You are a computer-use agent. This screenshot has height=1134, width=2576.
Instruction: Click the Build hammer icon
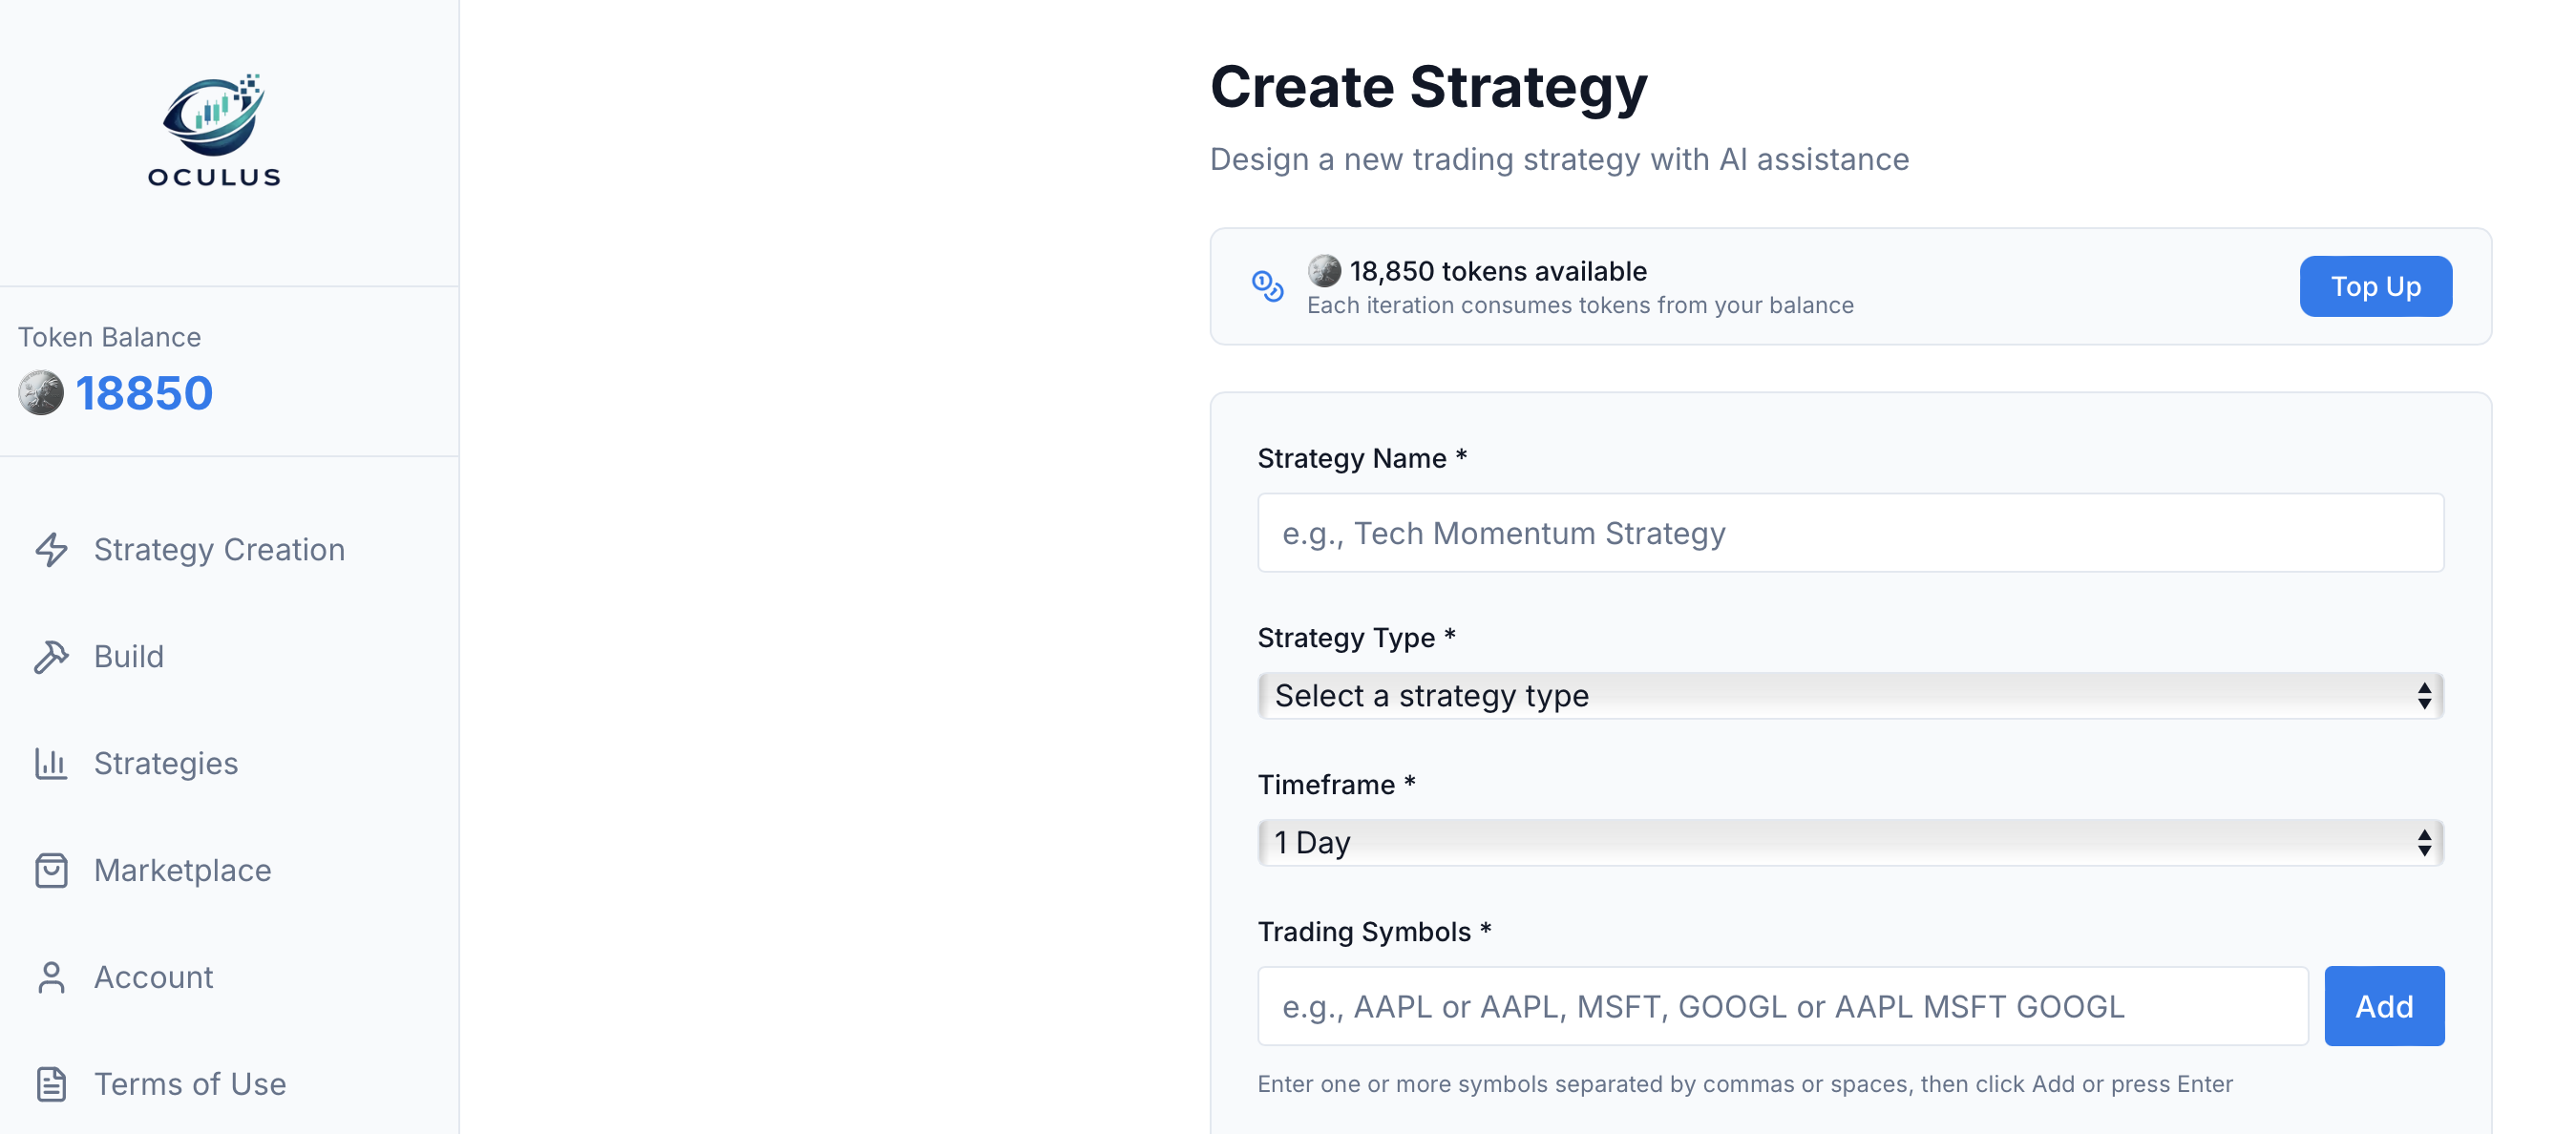click(51, 657)
